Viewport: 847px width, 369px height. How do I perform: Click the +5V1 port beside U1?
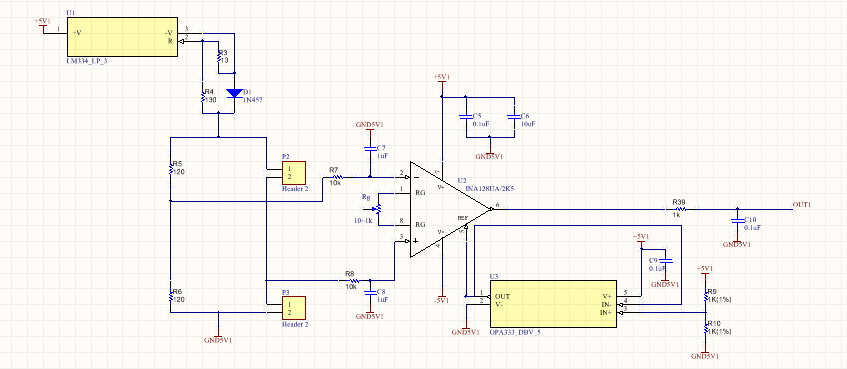coord(43,25)
